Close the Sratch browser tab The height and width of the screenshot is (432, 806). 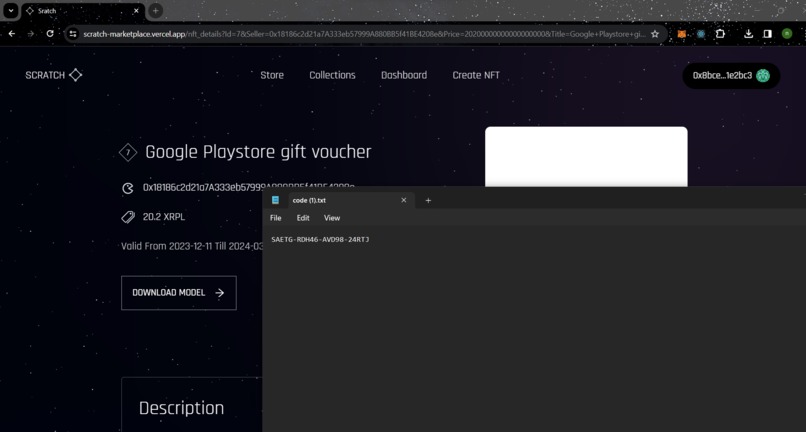pyautogui.click(x=136, y=10)
